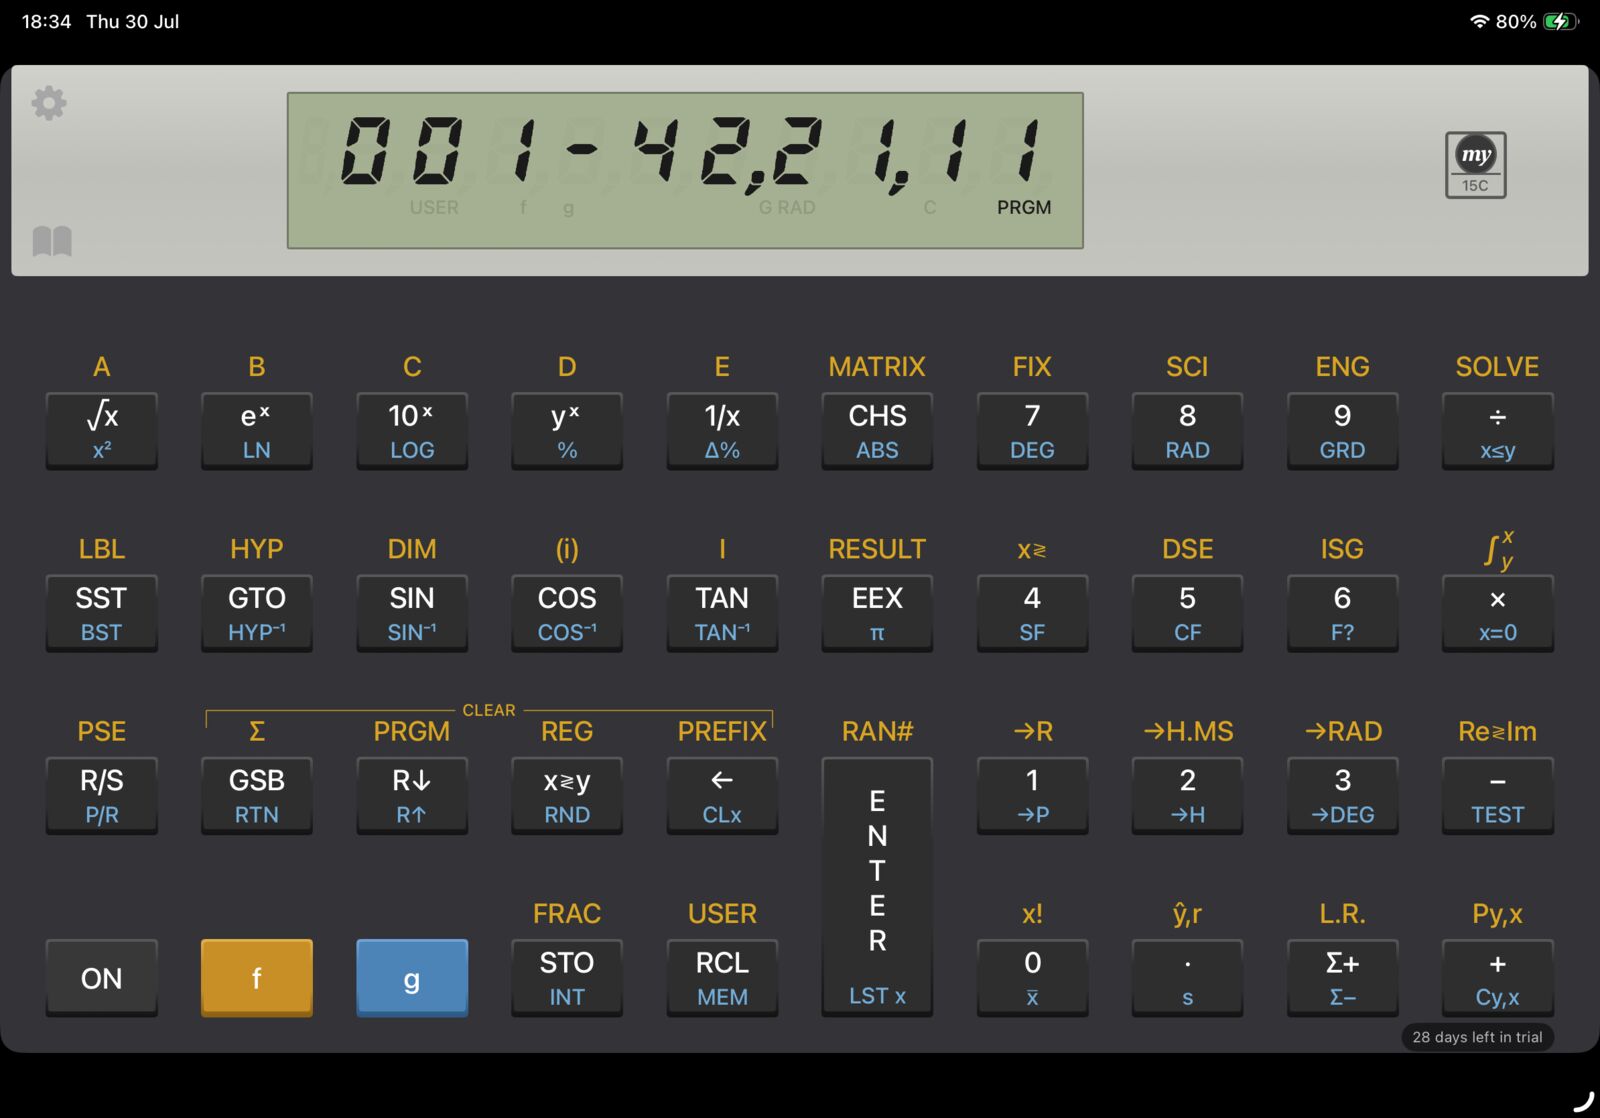Tap the tall ENTER key
The image size is (1600, 1118).
pos(877,887)
